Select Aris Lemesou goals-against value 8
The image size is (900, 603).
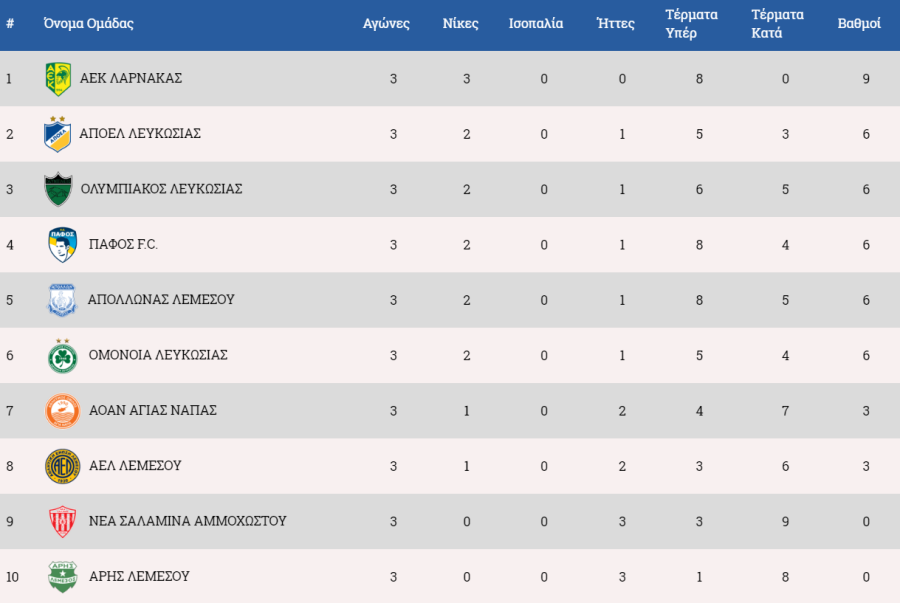(785, 577)
